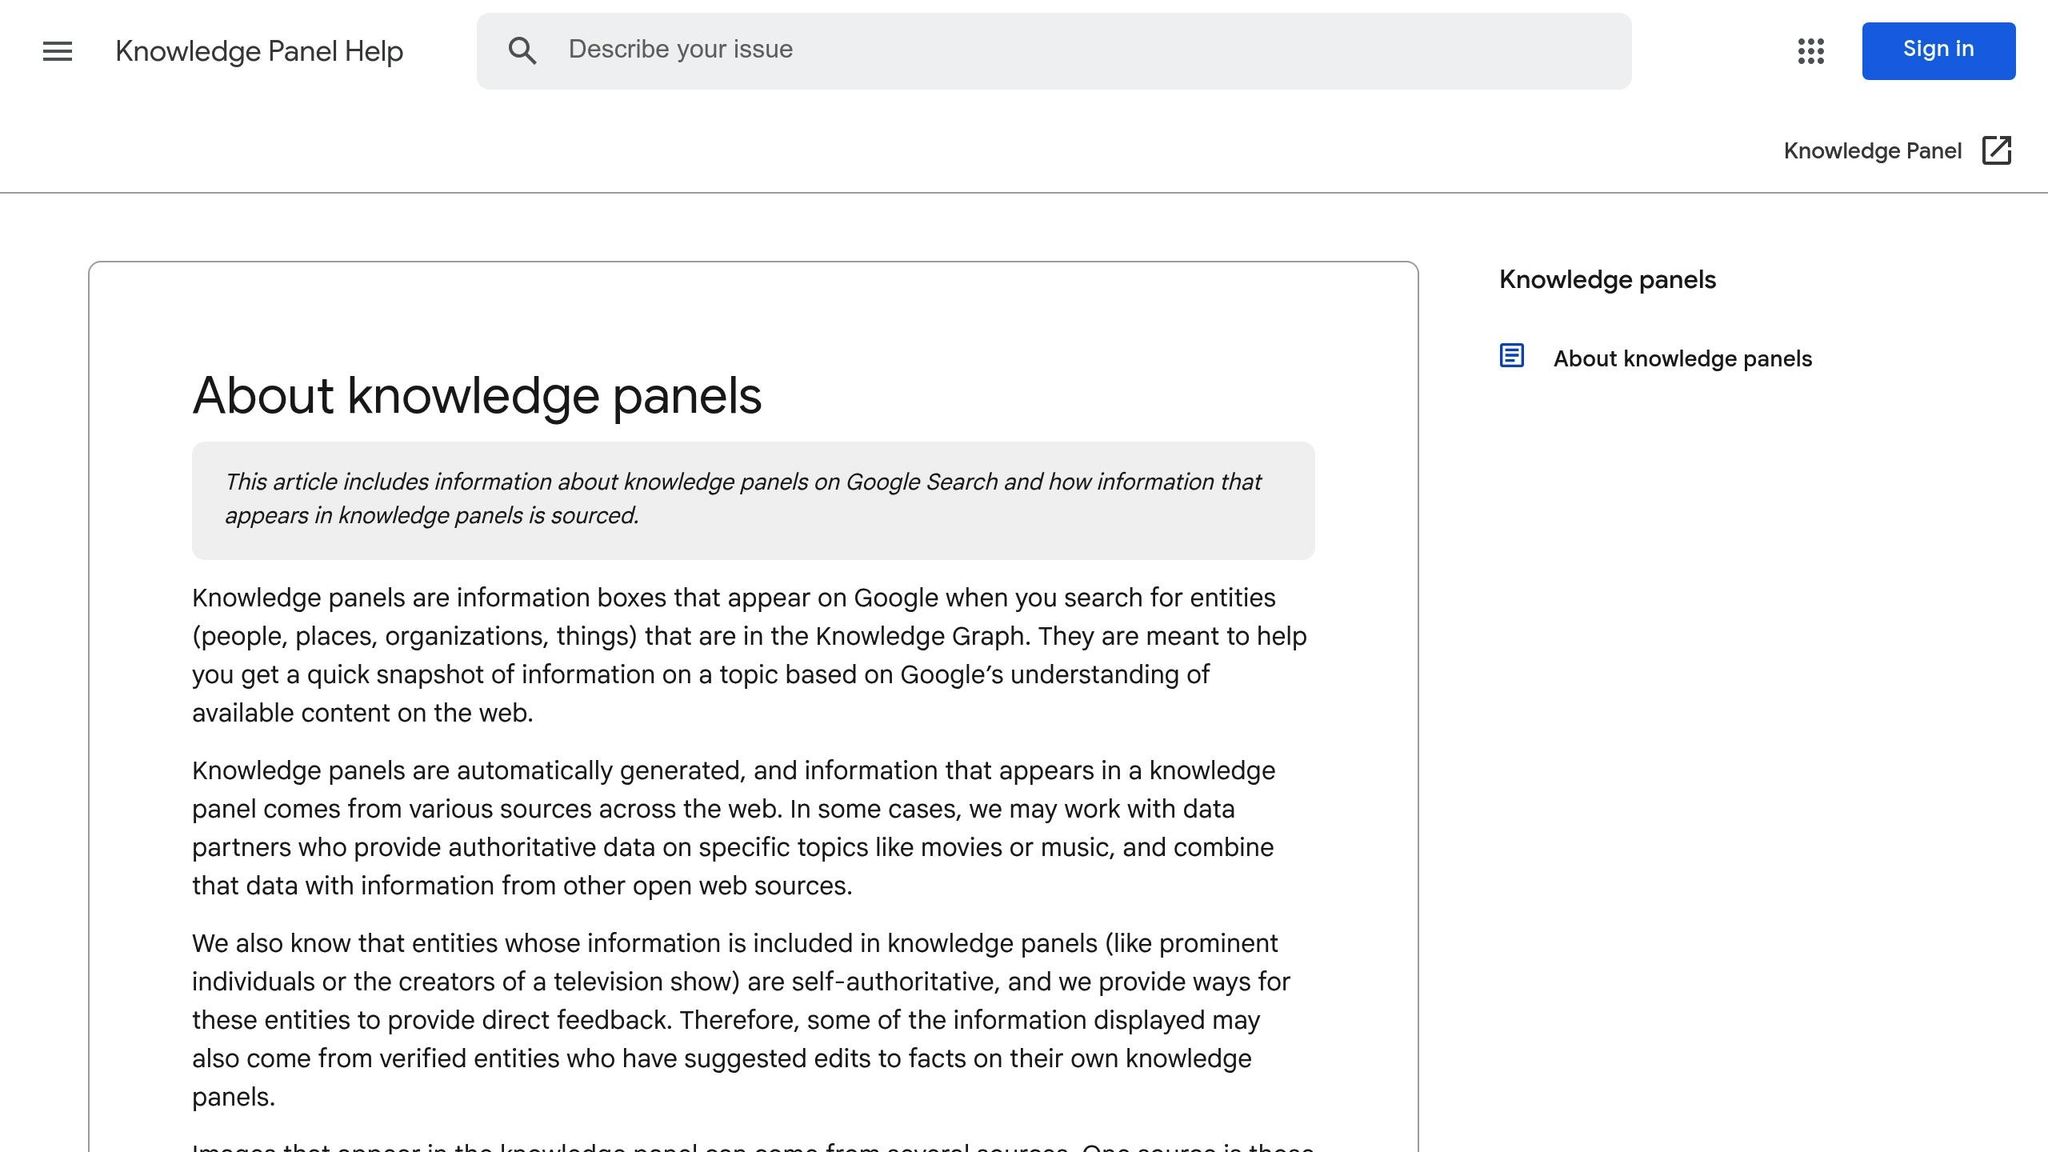Click the blue Sign in button
The width and height of the screenshot is (2048, 1152).
pyautogui.click(x=1937, y=50)
